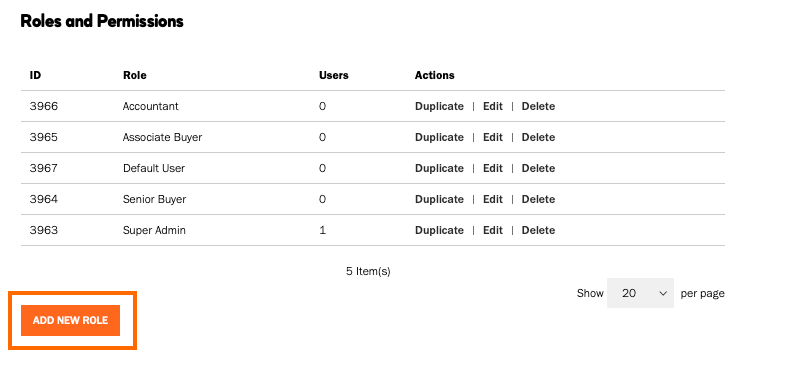Select the Users column header
802x372 pixels.
coord(333,75)
